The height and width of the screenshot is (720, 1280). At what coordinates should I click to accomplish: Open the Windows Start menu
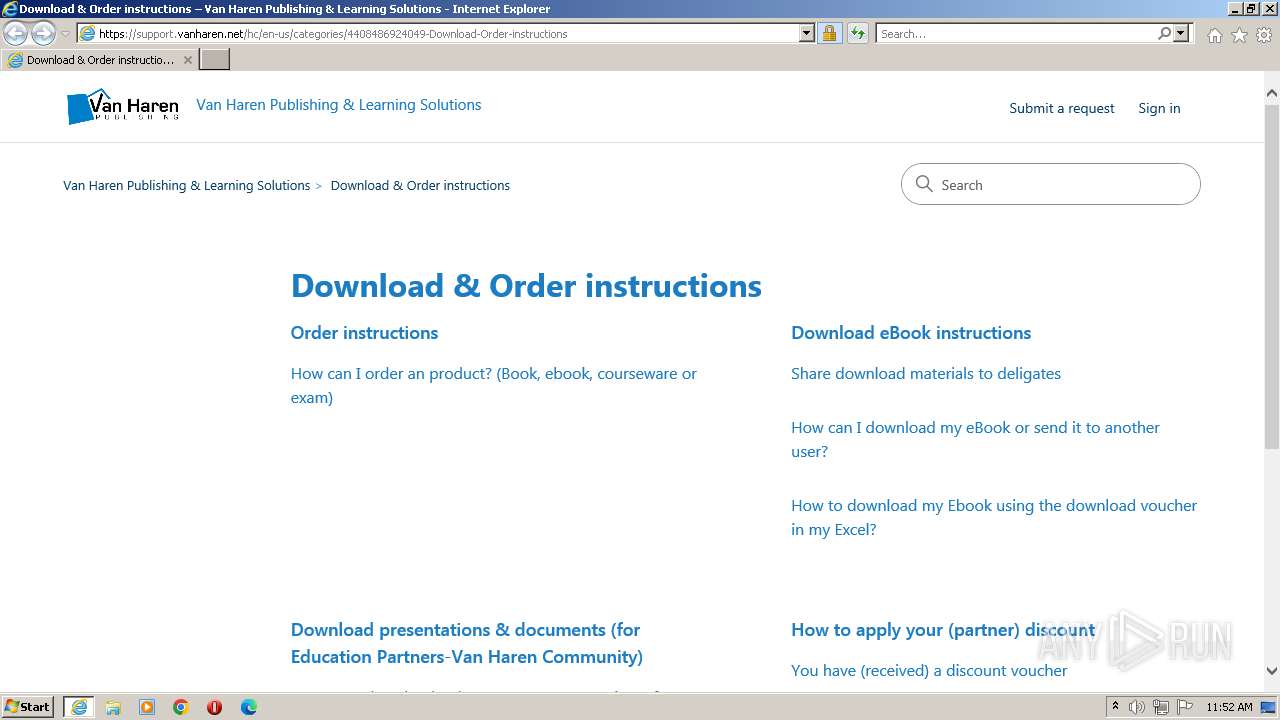pyautogui.click(x=28, y=706)
